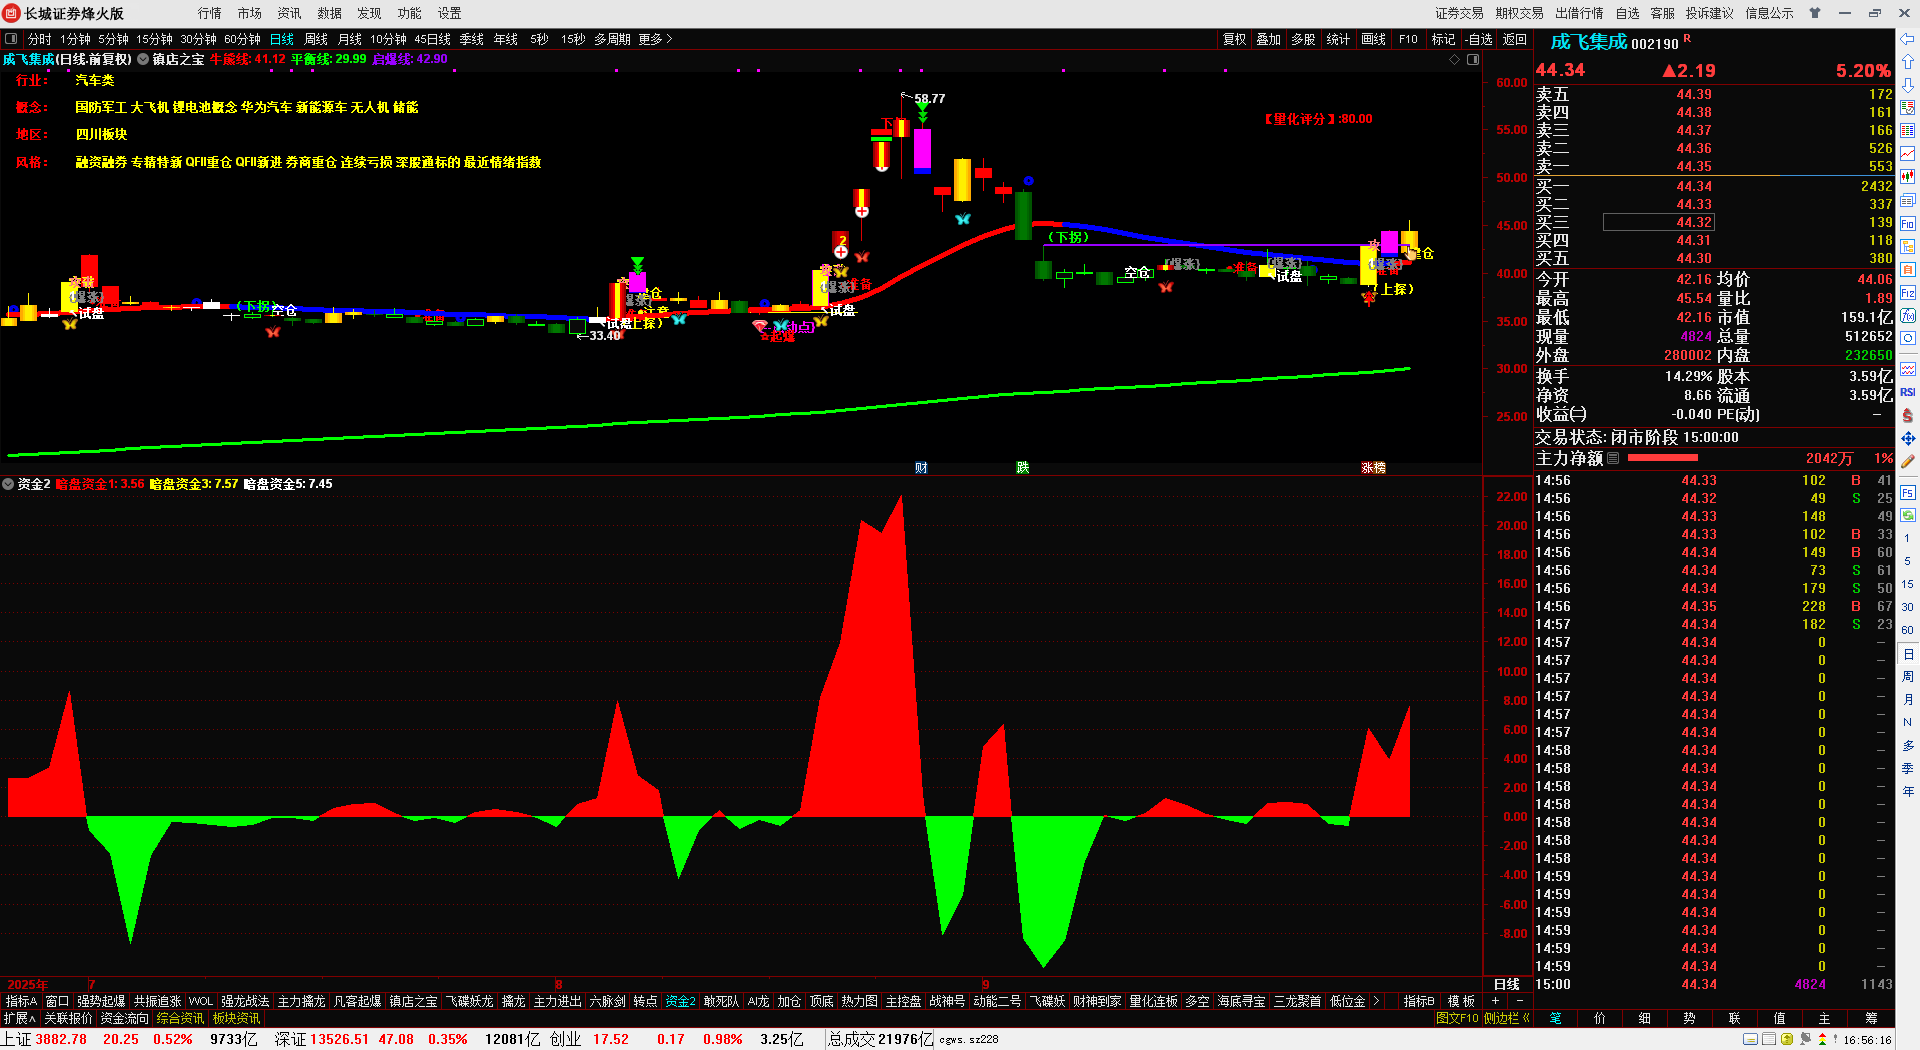Click 证券交易 in the title bar
The width and height of the screenshot is (1920, 1050).
point(1459,13)
